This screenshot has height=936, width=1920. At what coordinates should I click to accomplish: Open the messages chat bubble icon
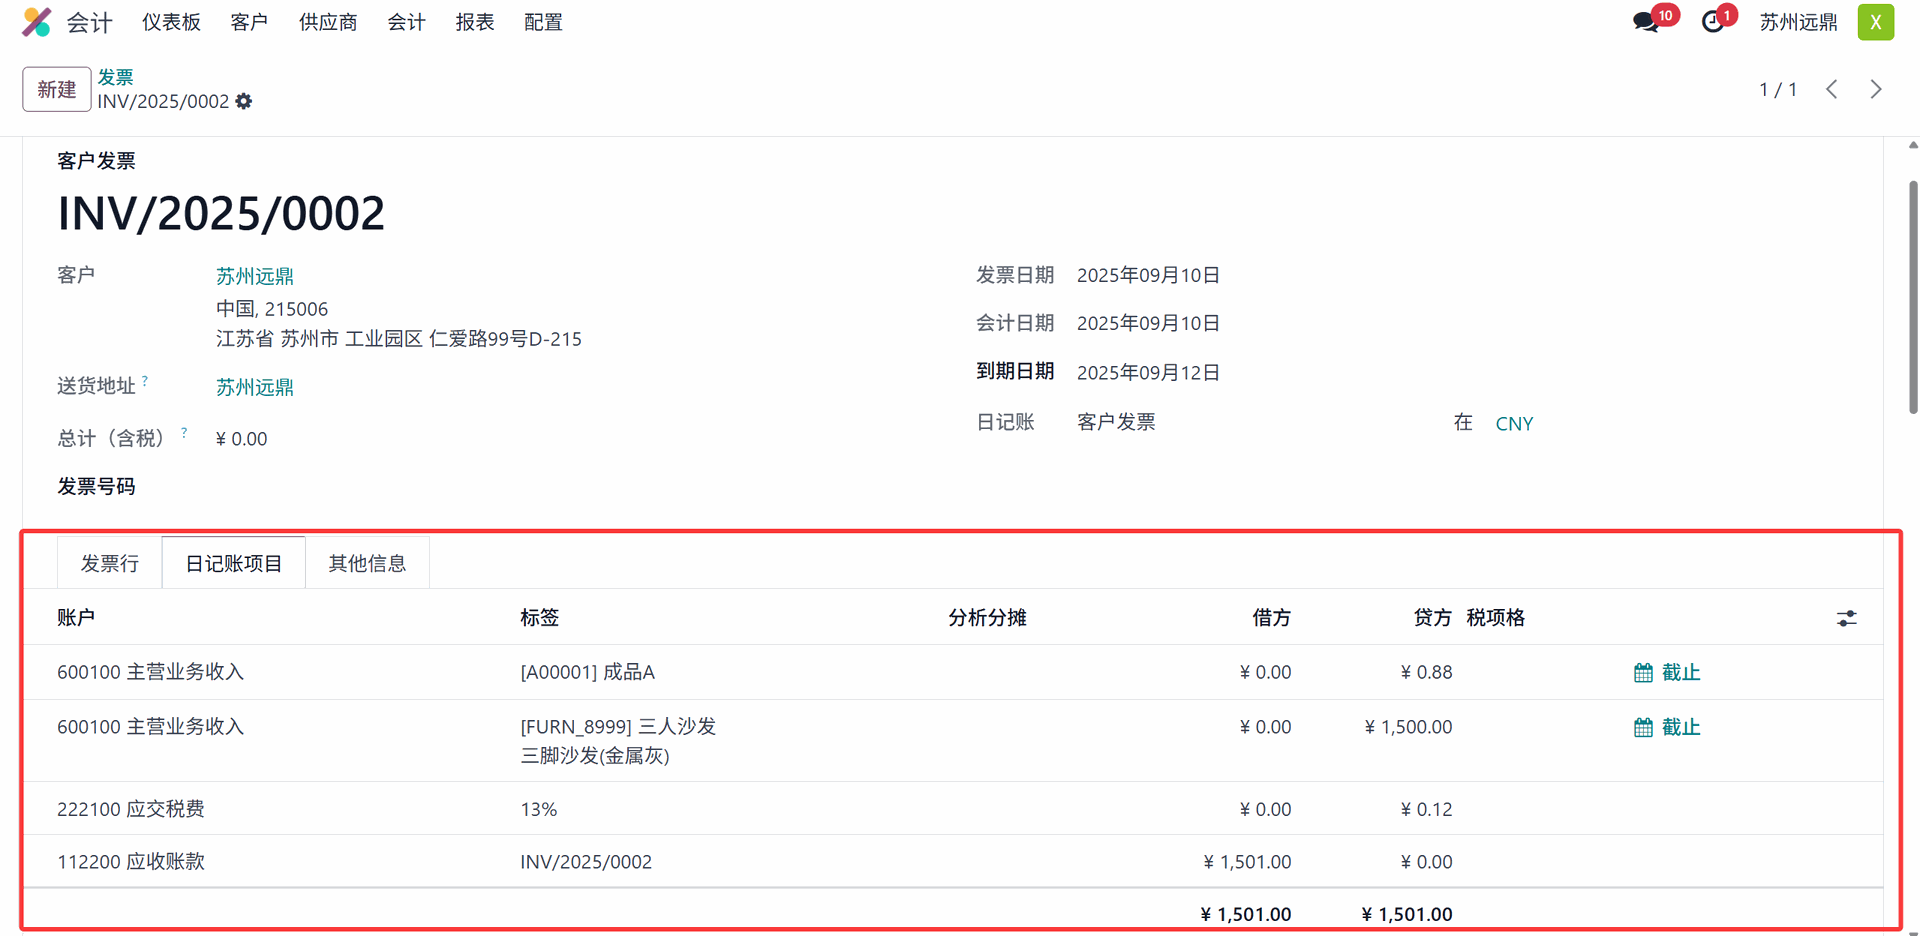[1645, 22]
